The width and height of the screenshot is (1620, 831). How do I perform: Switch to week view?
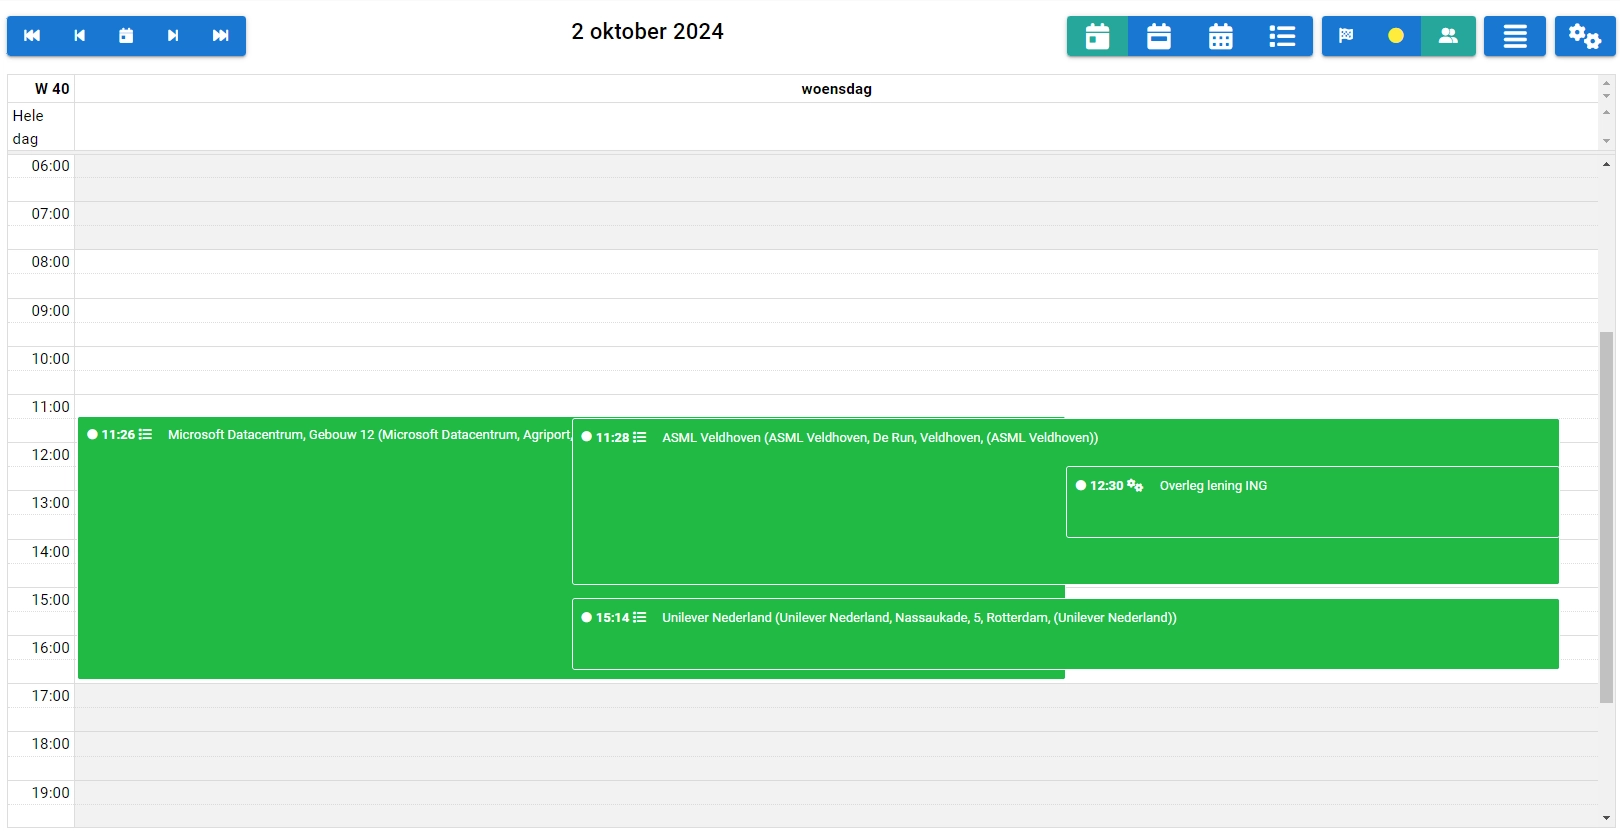[x=1159, y=37]
